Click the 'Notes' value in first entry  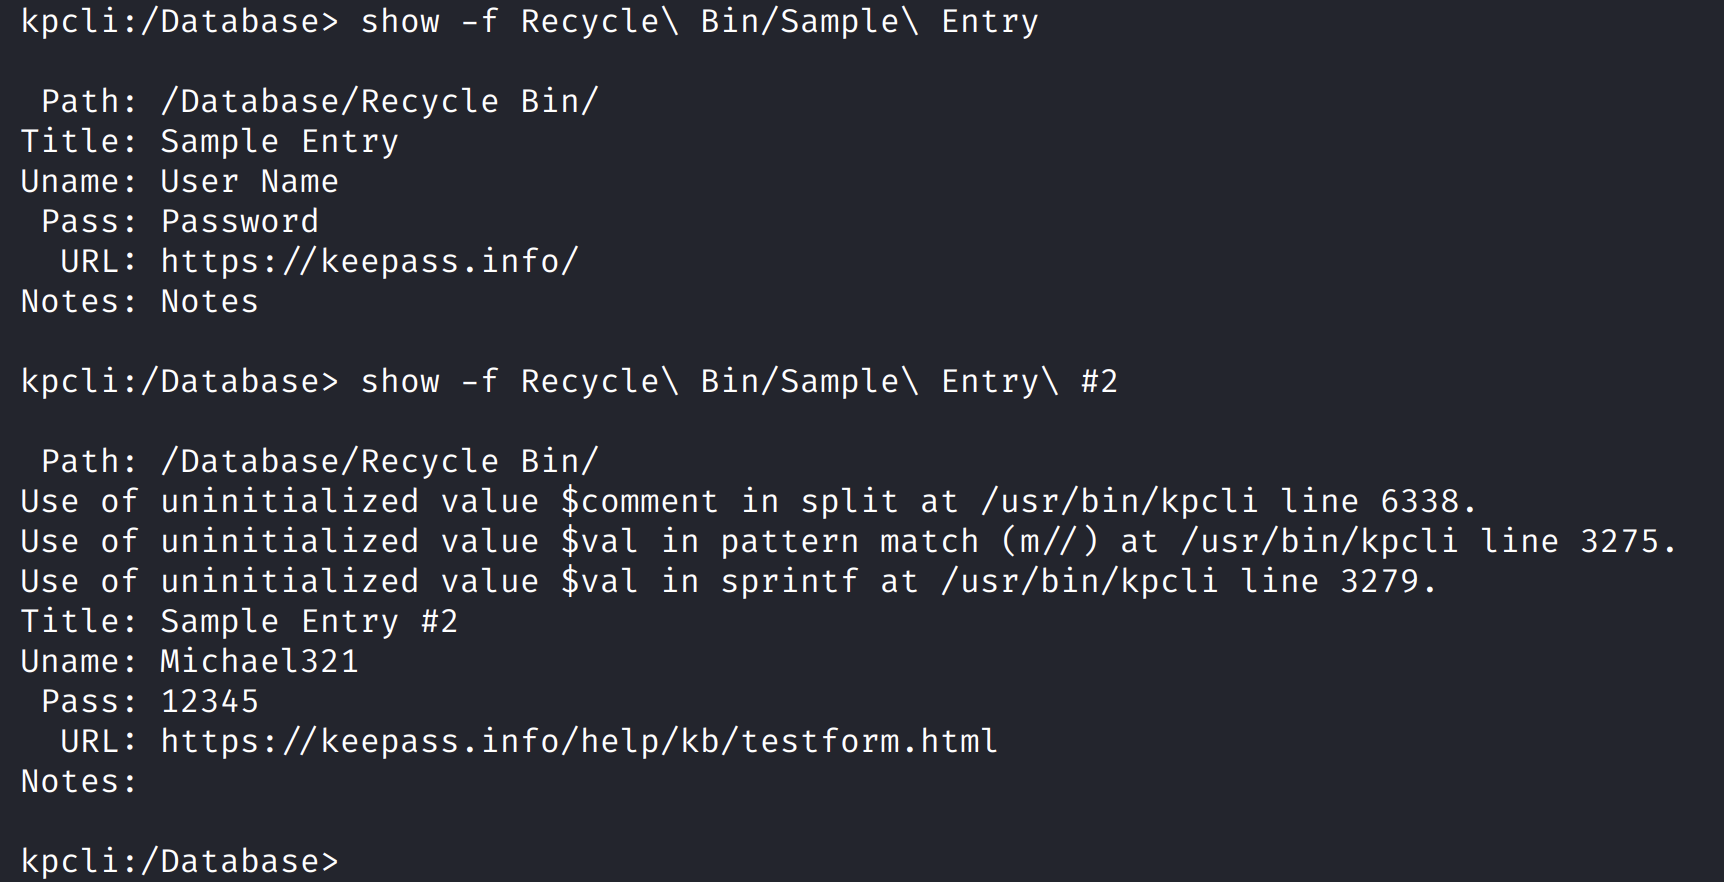209,301
